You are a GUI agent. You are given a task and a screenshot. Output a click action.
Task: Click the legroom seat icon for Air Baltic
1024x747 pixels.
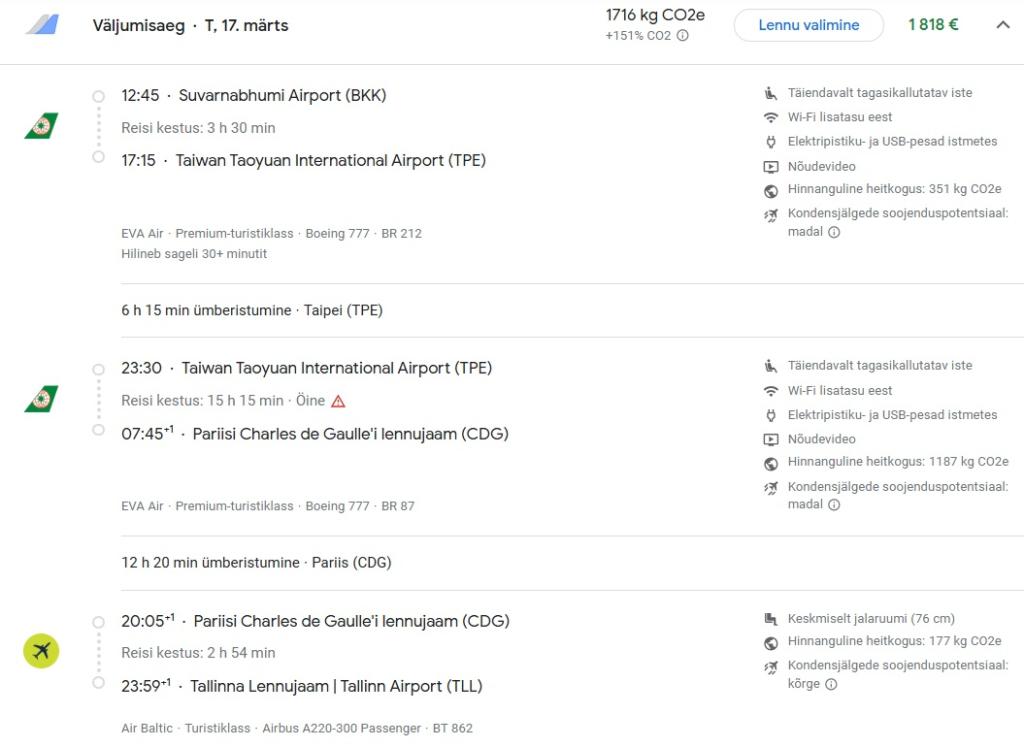770,619
